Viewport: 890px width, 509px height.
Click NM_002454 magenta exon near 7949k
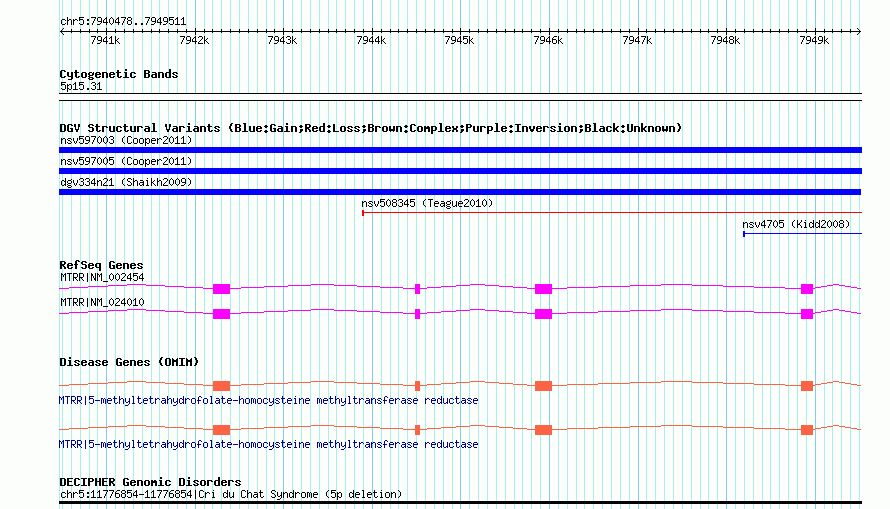click(807, 289)
